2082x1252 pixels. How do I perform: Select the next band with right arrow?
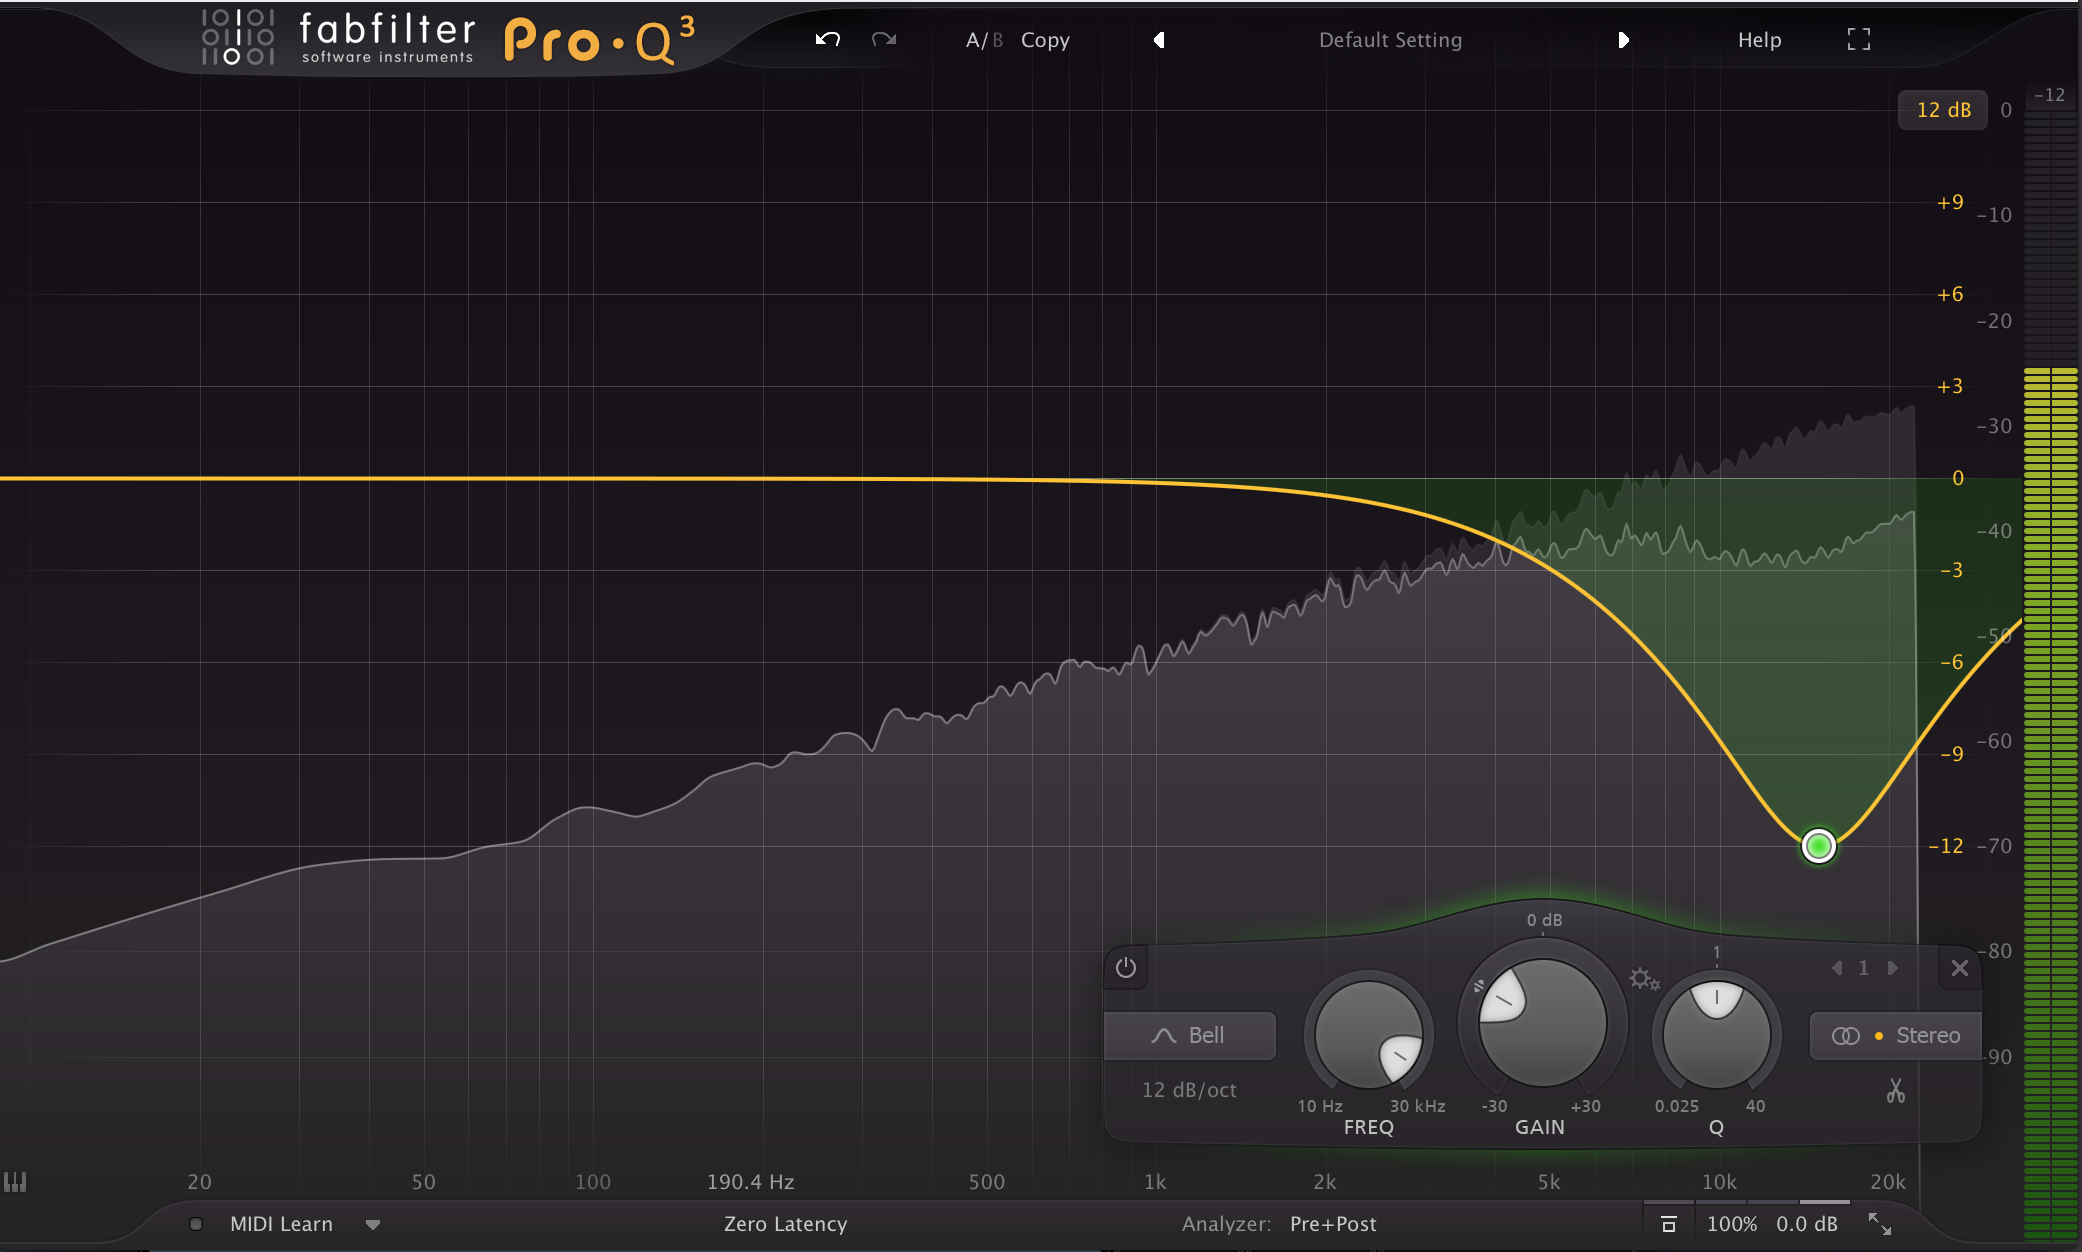point(1892,968)
